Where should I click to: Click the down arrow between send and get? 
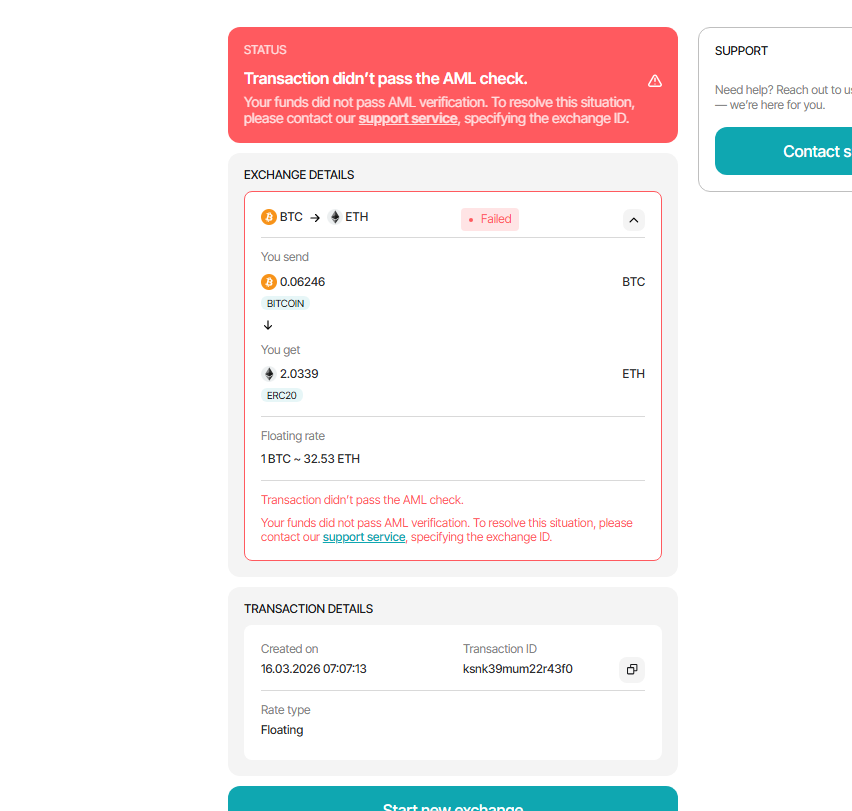pos(268,325)
